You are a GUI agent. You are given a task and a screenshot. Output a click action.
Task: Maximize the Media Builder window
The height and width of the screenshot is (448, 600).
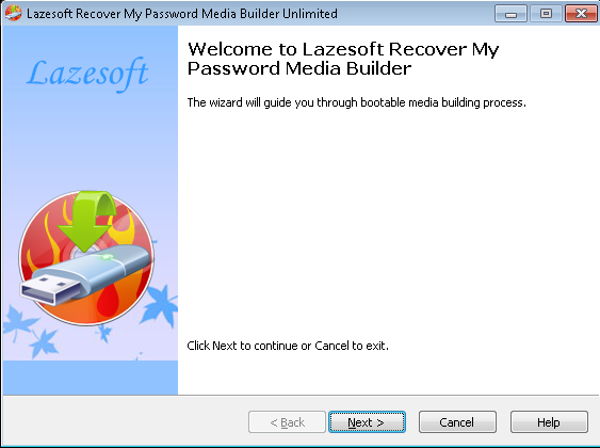click(546, 14)
